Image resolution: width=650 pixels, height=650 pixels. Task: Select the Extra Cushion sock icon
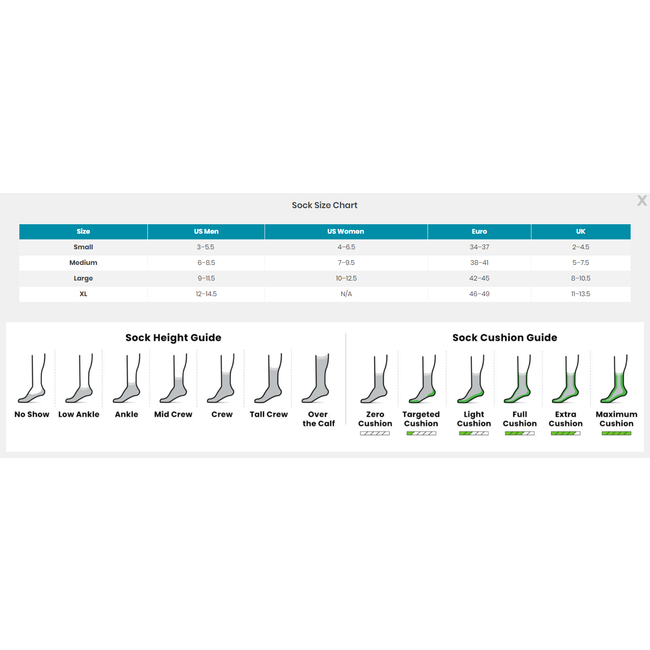click(566, 379)
